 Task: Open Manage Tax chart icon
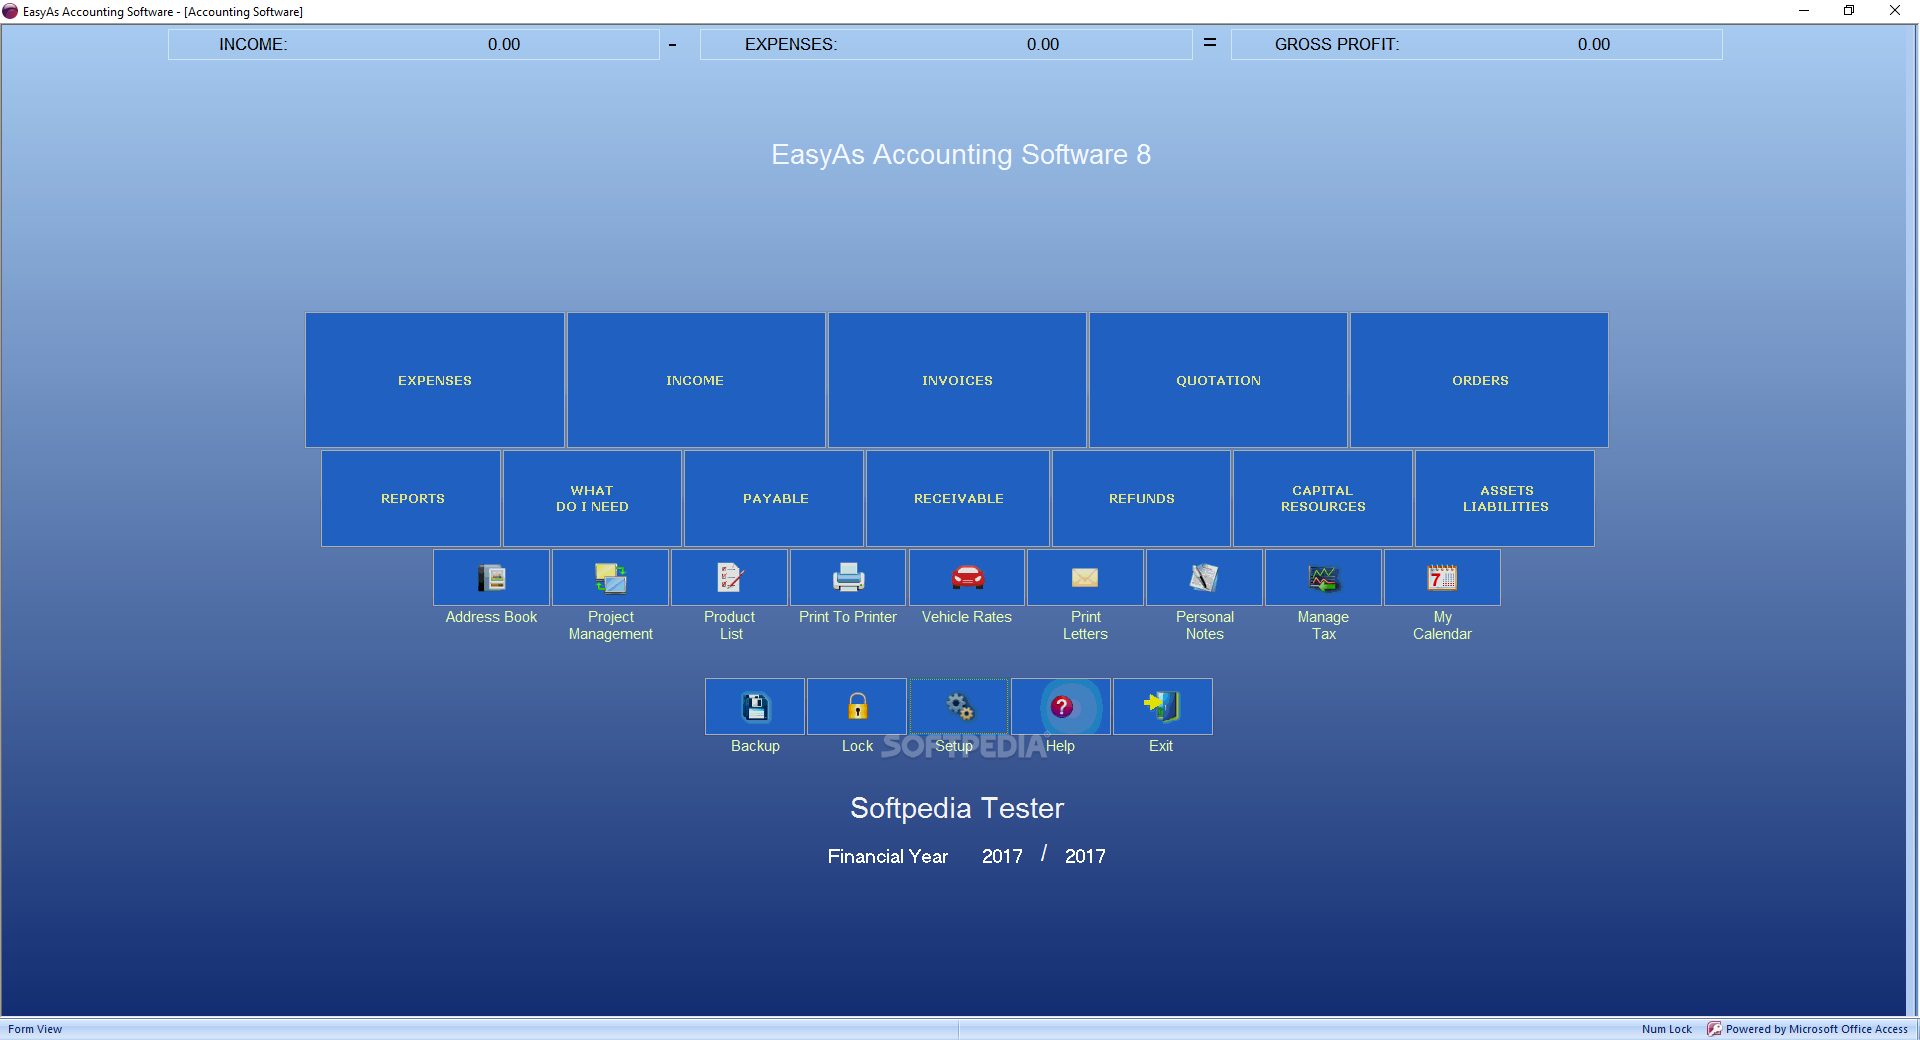tap(1323, 577)
